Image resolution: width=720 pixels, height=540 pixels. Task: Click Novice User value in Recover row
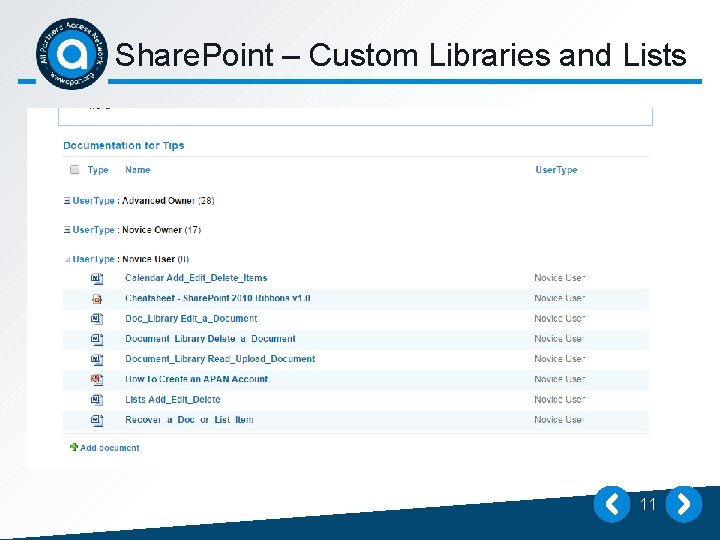[559, 420]
